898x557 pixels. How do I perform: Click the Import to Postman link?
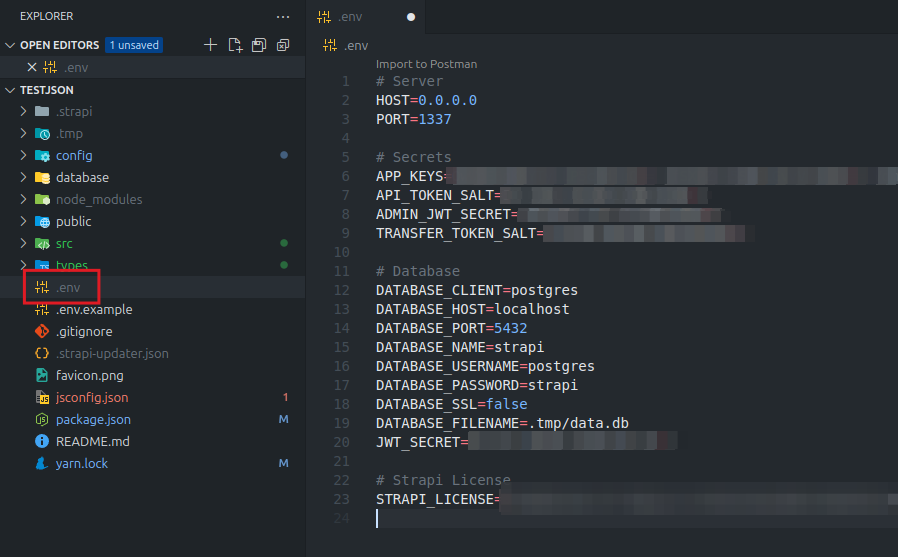click(426, 64)
